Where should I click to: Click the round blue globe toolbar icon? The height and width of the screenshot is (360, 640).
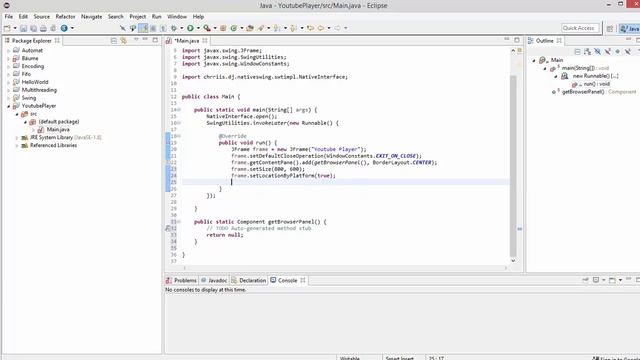click(64, 28)
